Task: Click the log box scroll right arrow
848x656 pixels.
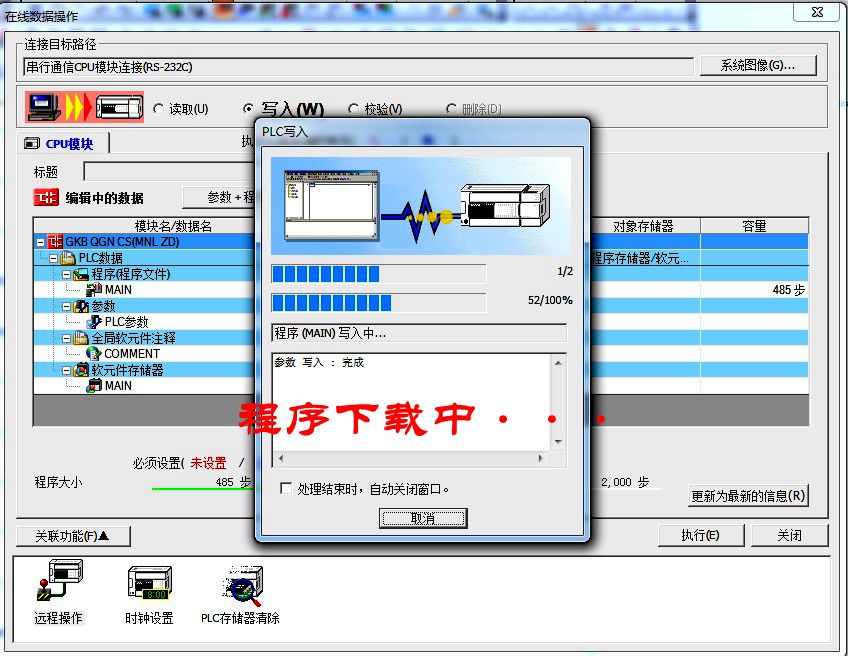Action: click(540, 459)
